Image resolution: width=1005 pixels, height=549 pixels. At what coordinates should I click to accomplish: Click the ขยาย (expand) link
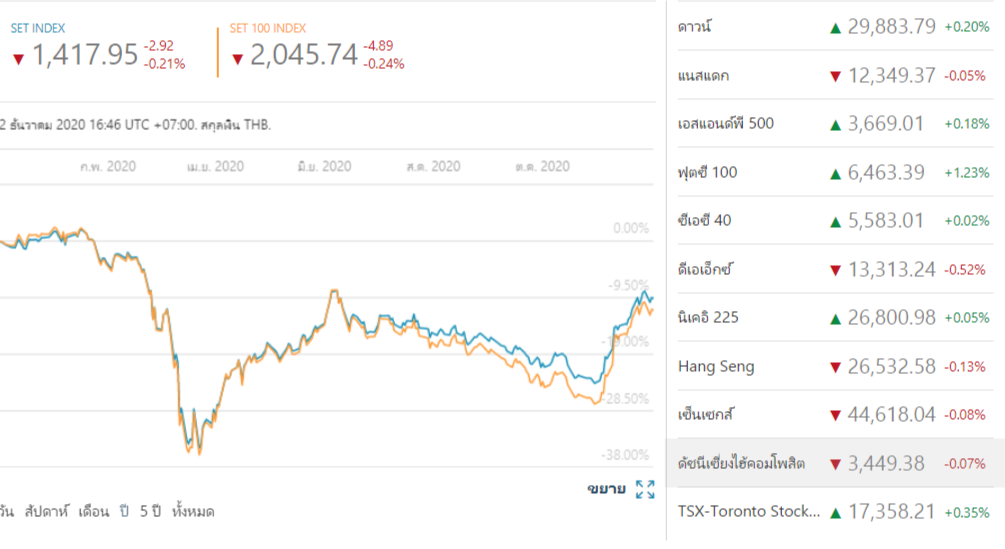[606, 489]
